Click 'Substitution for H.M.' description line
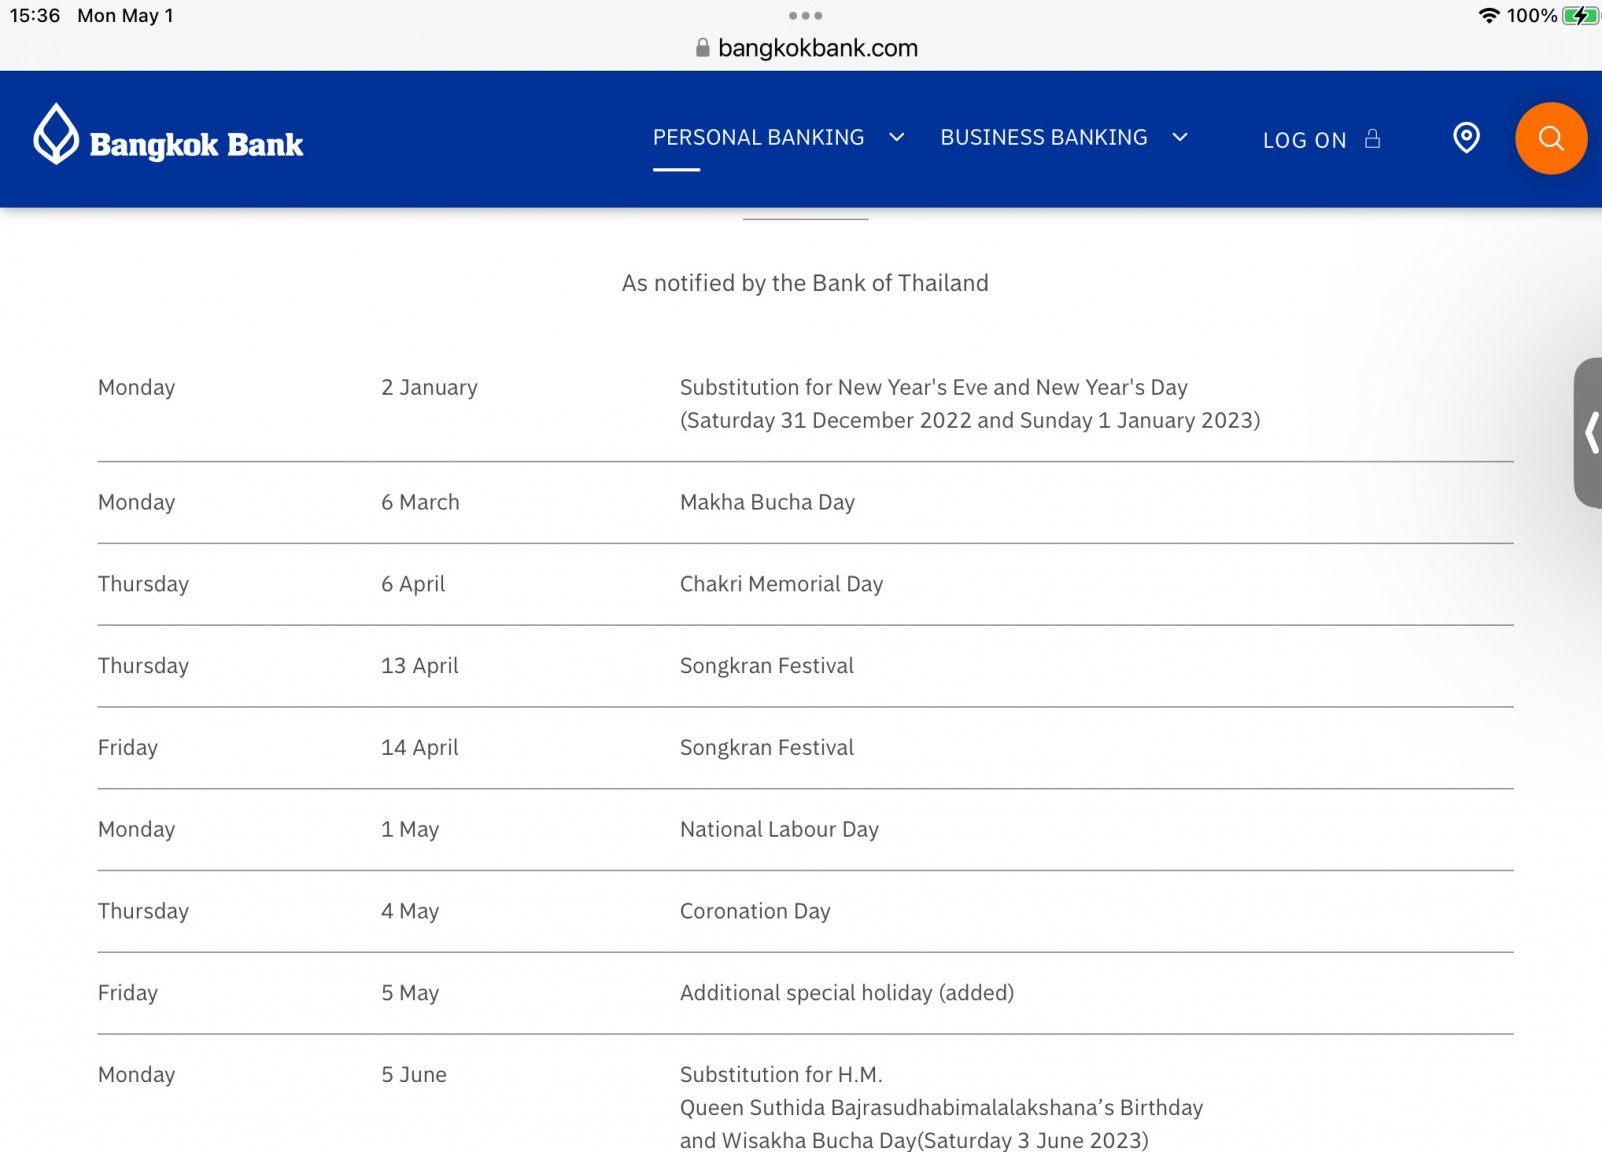1602x1152 pixels. 781,1075
